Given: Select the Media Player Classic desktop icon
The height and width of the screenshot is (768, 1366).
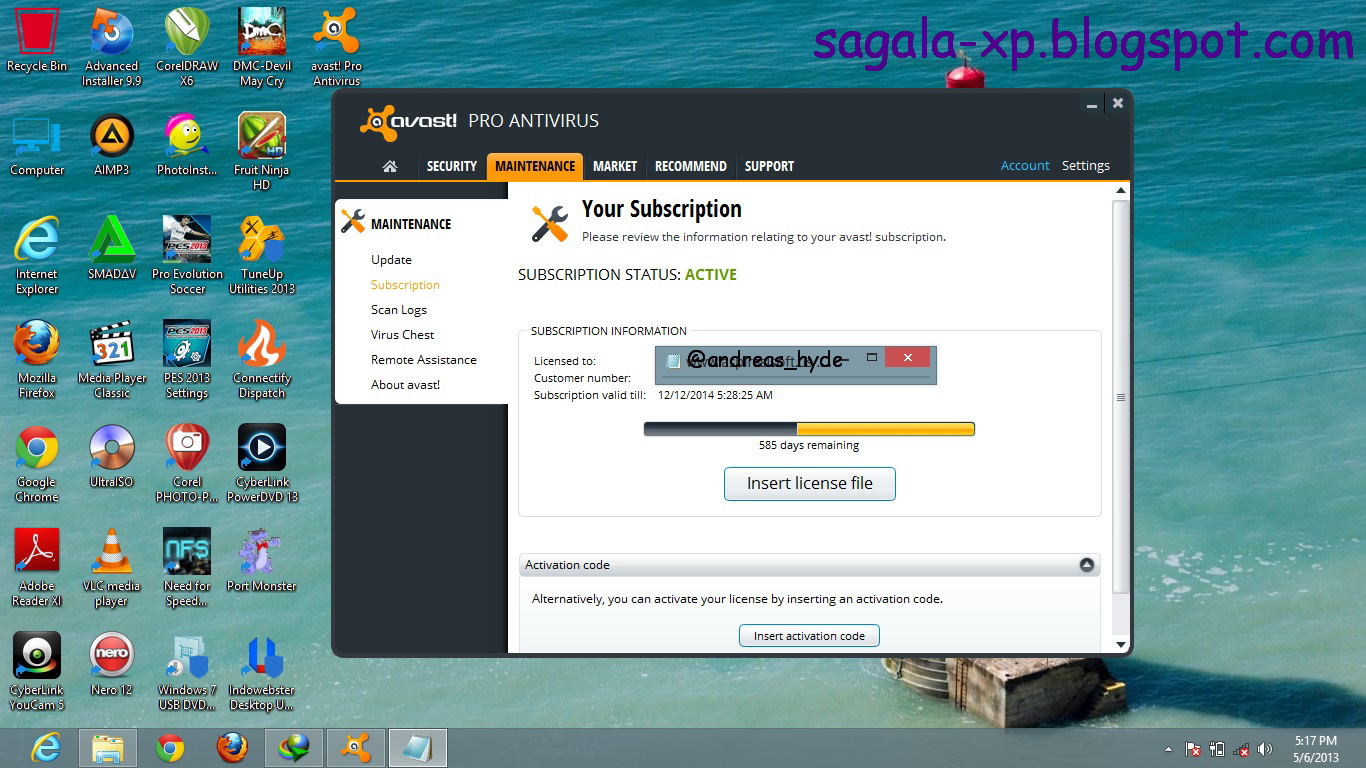Looking at the screenshot, I should (112, 360).
